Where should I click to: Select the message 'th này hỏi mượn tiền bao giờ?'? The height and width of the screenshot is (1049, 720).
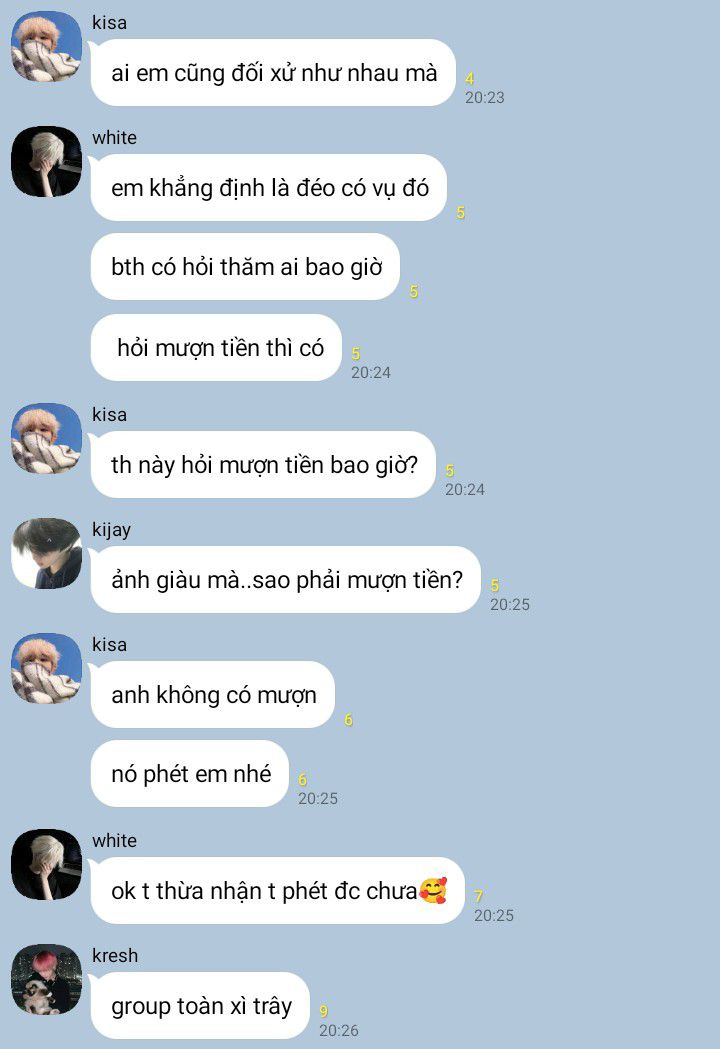point(263,465)
